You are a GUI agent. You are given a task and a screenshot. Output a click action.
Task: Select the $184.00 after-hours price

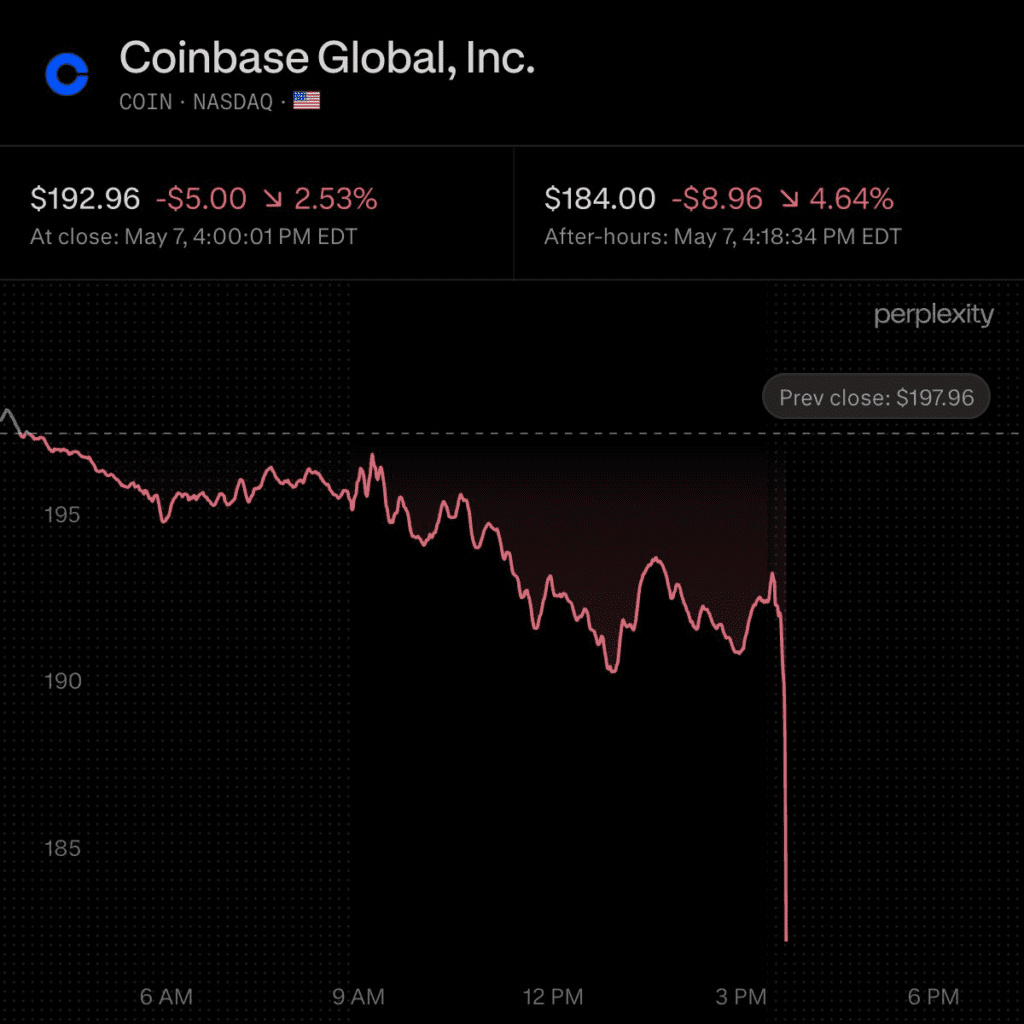tap(600, 199)
